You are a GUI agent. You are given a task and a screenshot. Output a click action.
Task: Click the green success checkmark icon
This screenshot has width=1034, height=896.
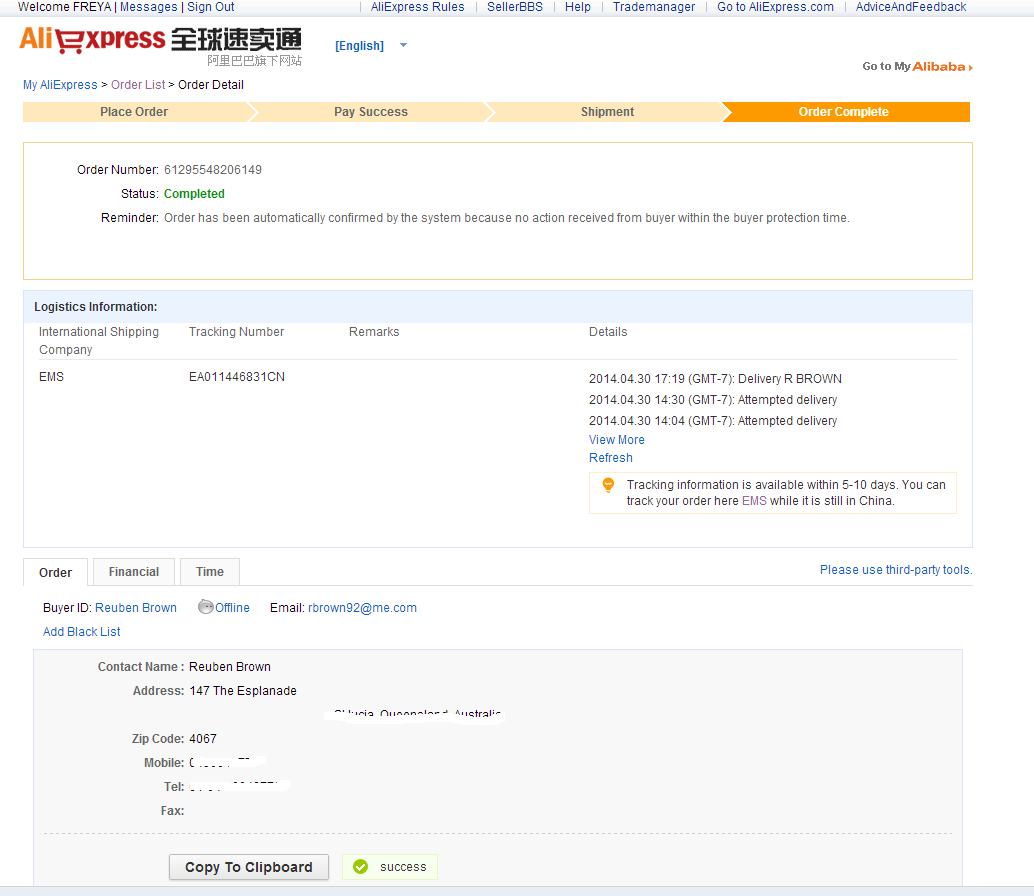(x=361, y=866)
